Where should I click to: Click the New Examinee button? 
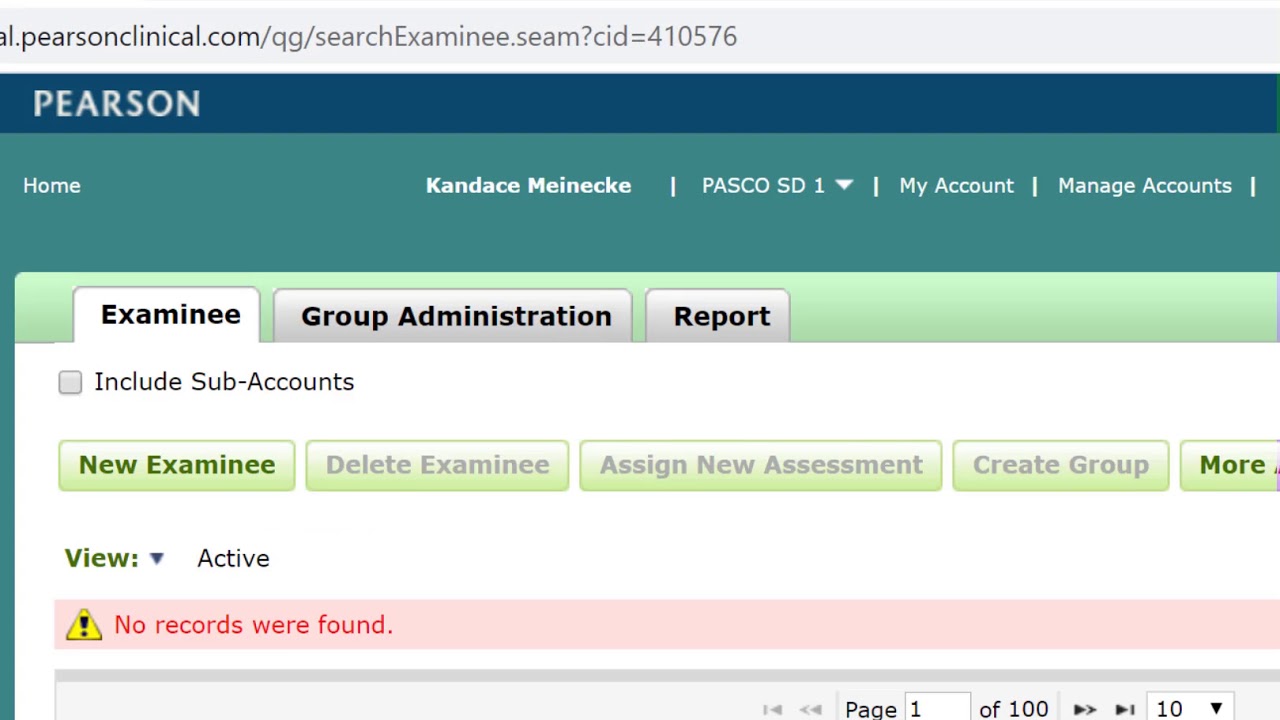[177, 465]
